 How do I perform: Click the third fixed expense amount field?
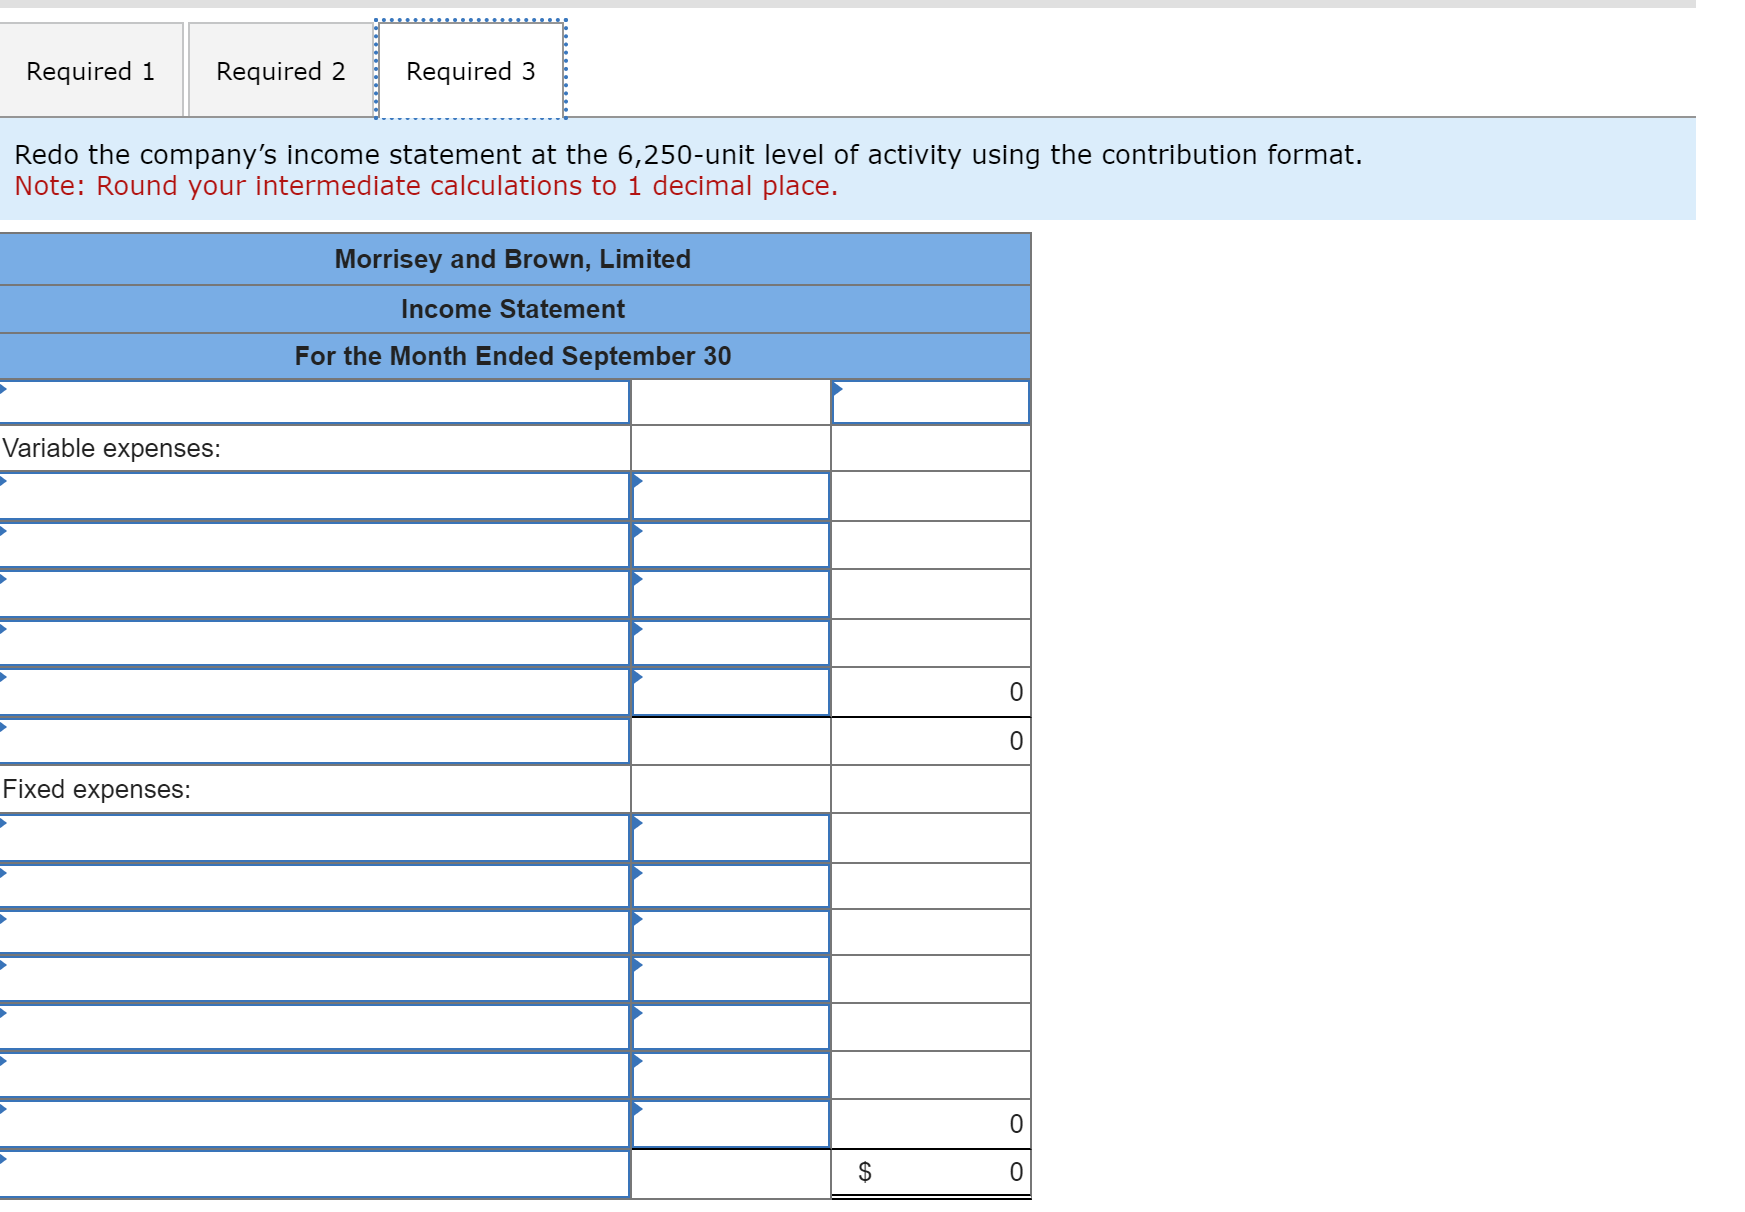click(x=731, y=932)
